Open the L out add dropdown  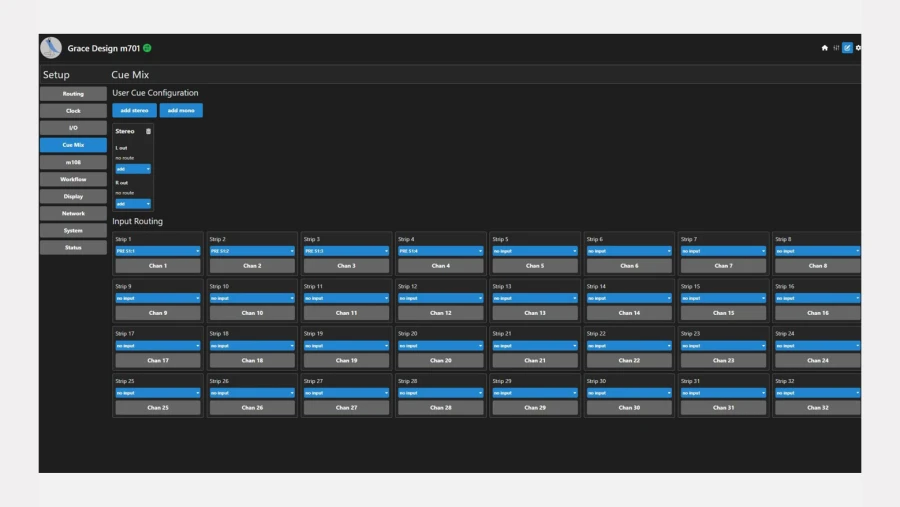tap(133, 169)
